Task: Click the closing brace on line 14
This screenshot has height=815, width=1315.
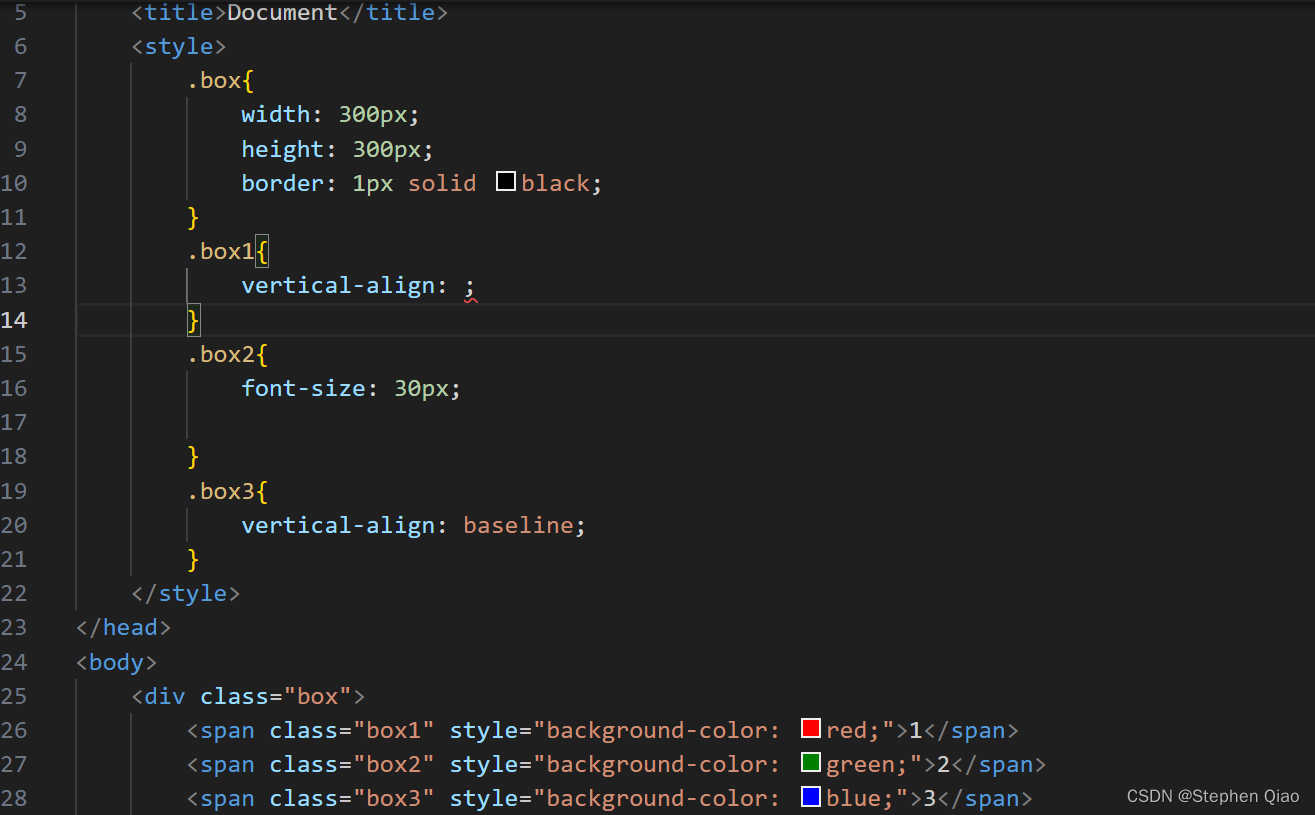Action: 194,320
